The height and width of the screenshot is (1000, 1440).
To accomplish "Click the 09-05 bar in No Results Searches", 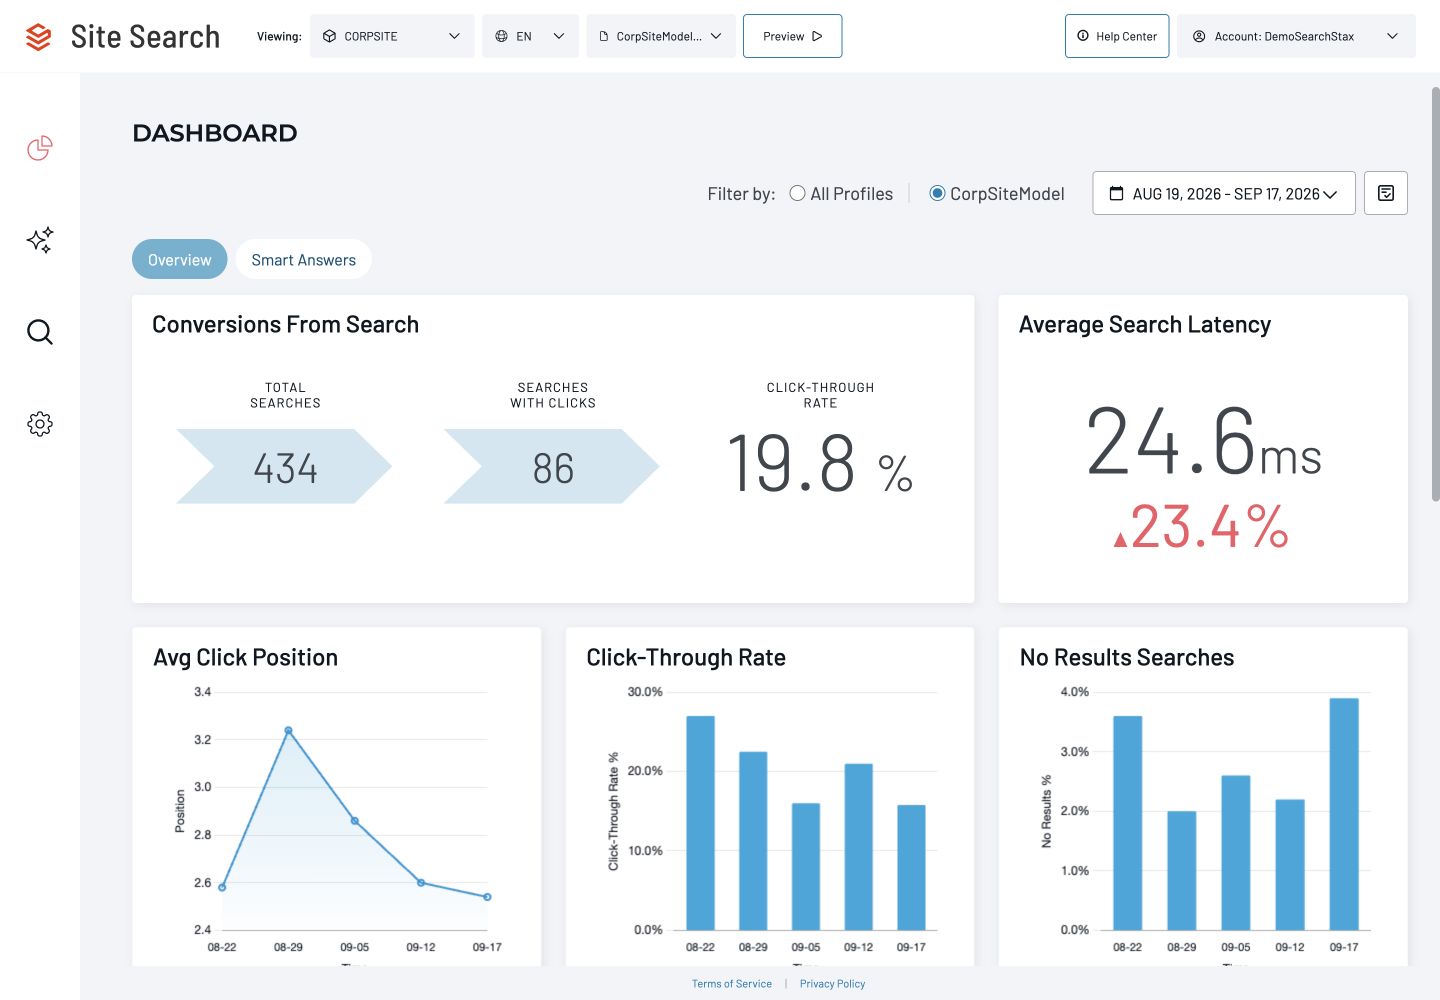I will click(1236, 853).
